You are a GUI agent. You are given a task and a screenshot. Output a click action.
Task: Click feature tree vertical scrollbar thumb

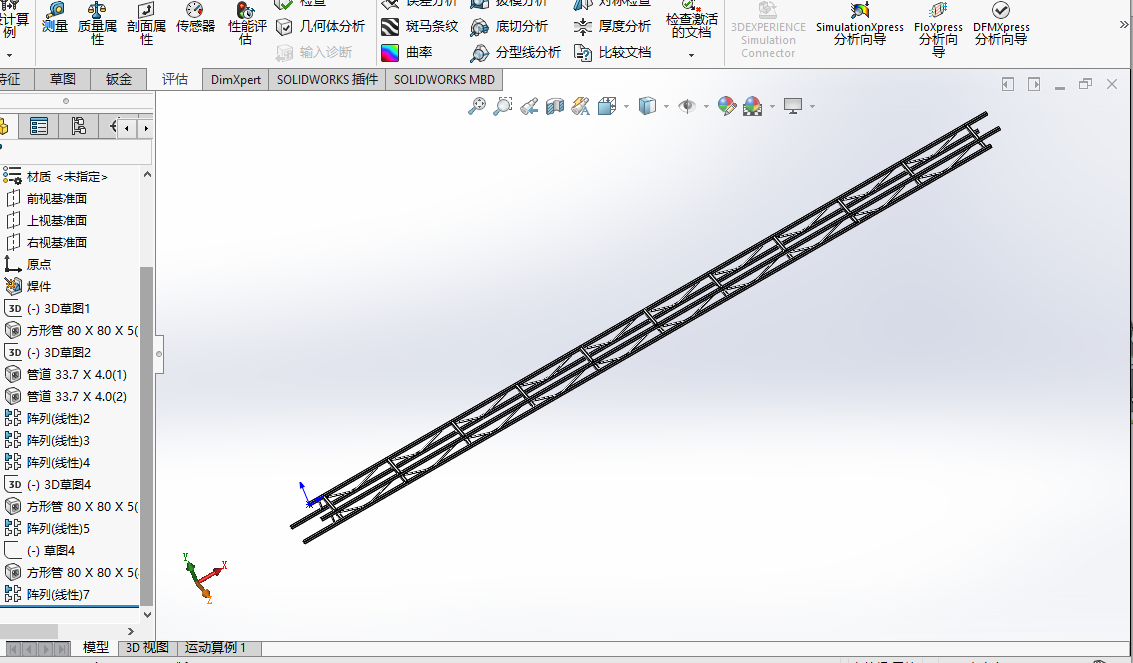(147, 436)
